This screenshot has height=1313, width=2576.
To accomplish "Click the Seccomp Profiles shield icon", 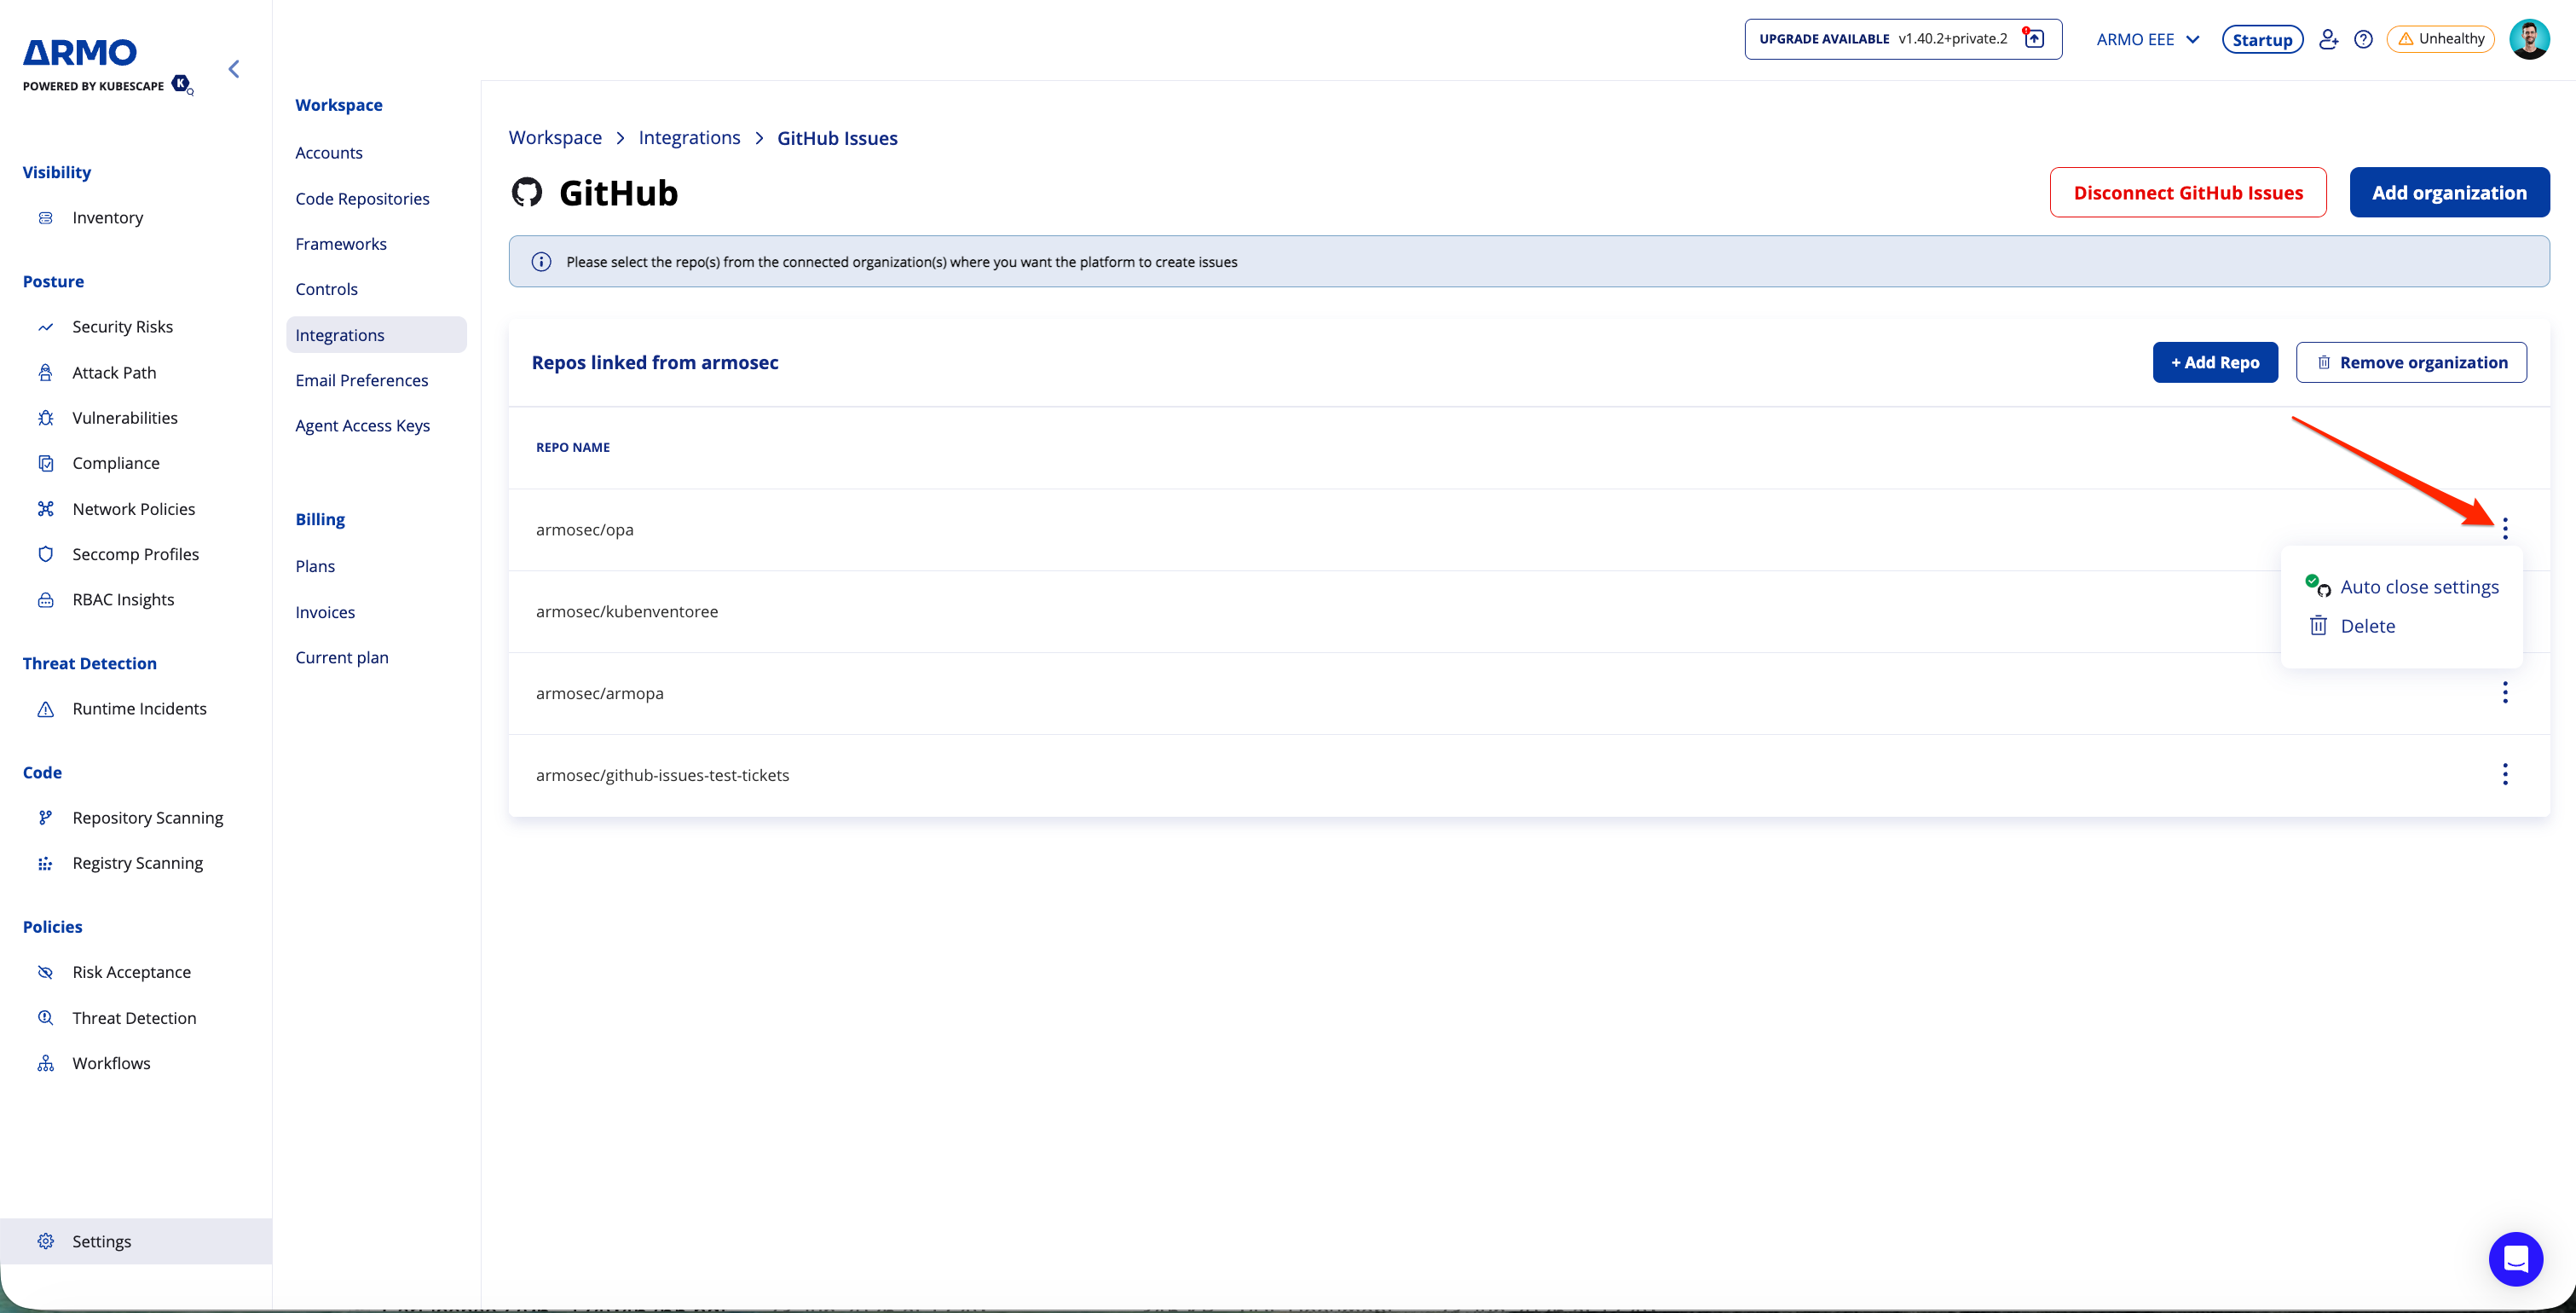I will [45, 554].
